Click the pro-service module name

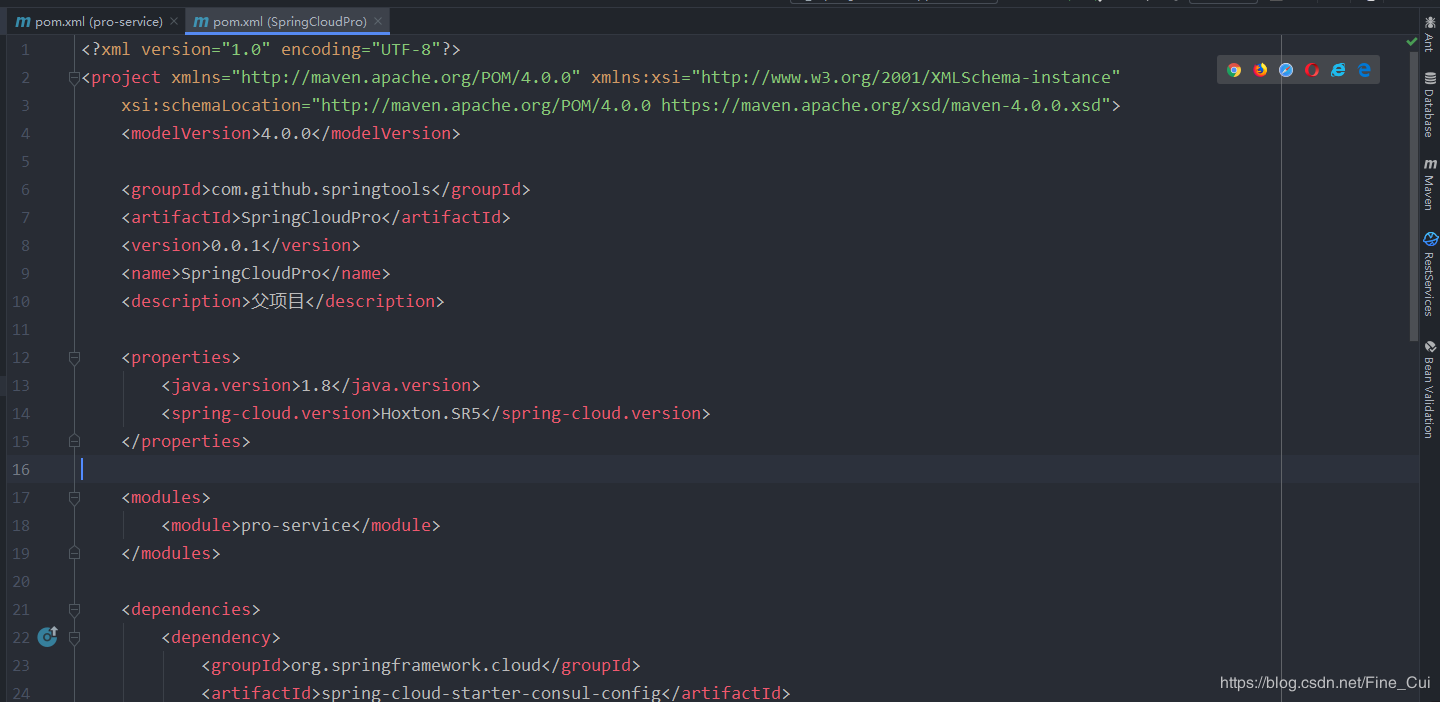pyautogui.click(x=296, y=525)
